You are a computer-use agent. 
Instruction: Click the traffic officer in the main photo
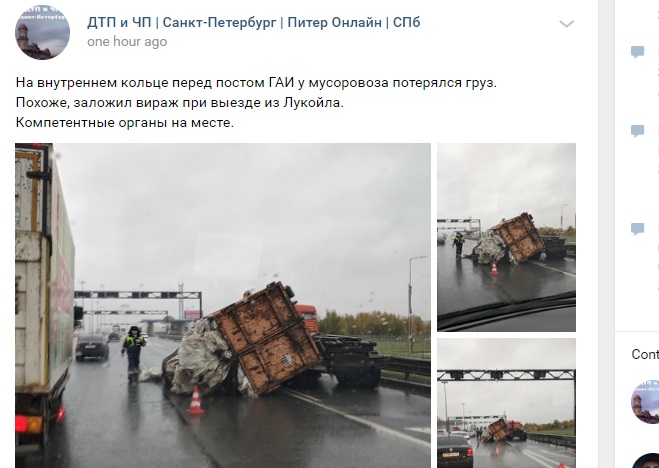[x=134, y=354]
